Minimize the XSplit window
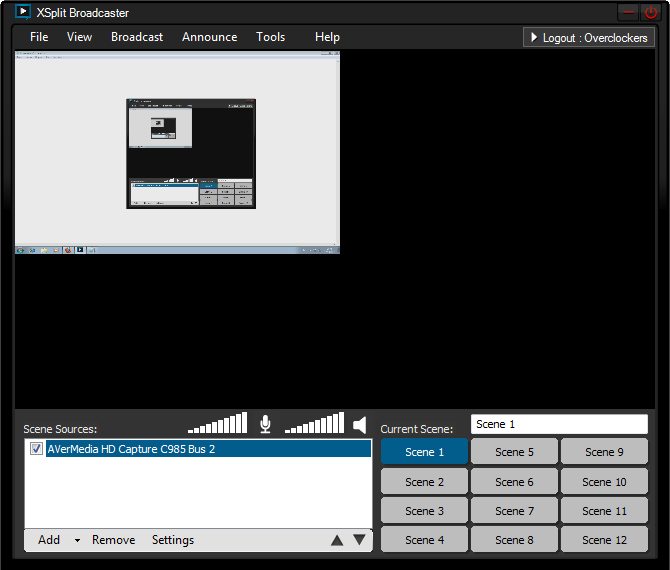The image size is (670, 570). coord(628,13)
